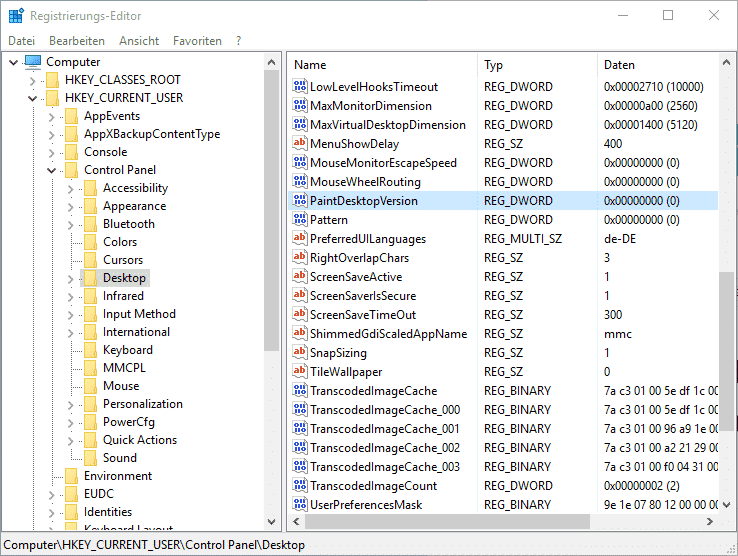Click the string icon beside ShimmedGdiScaledAppName
The height and width of the screenshot is (556, 738).
(x=300, y=333)
